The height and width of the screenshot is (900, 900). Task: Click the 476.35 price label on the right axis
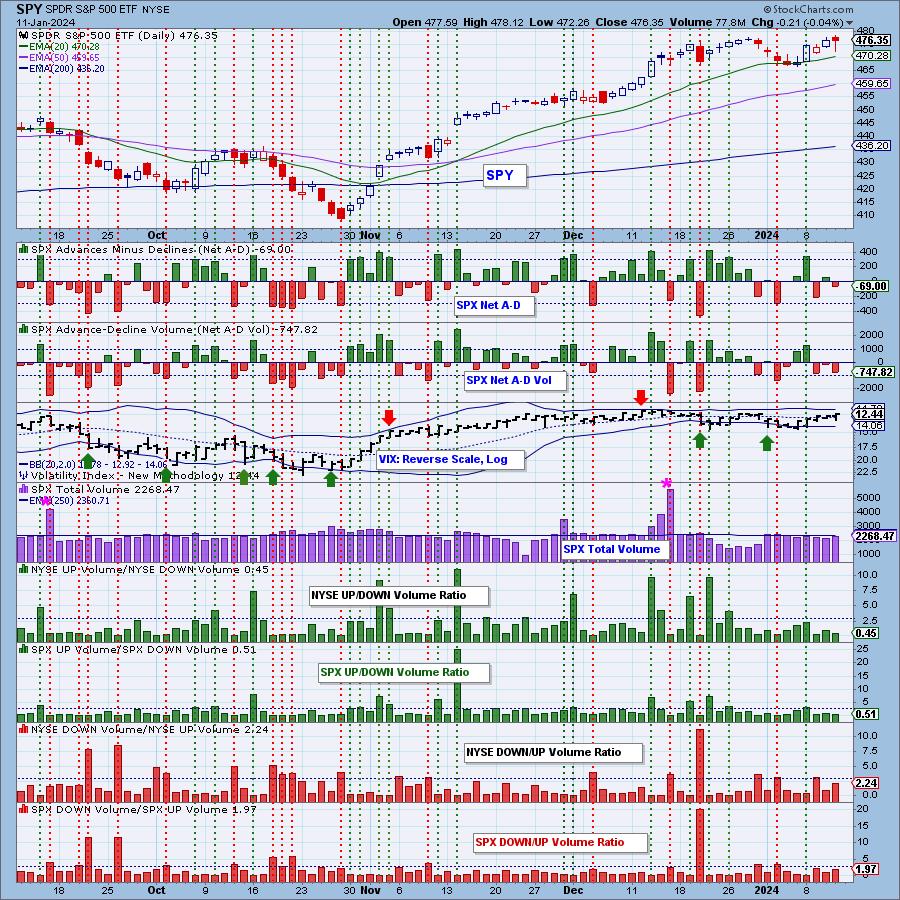[872, 40]
